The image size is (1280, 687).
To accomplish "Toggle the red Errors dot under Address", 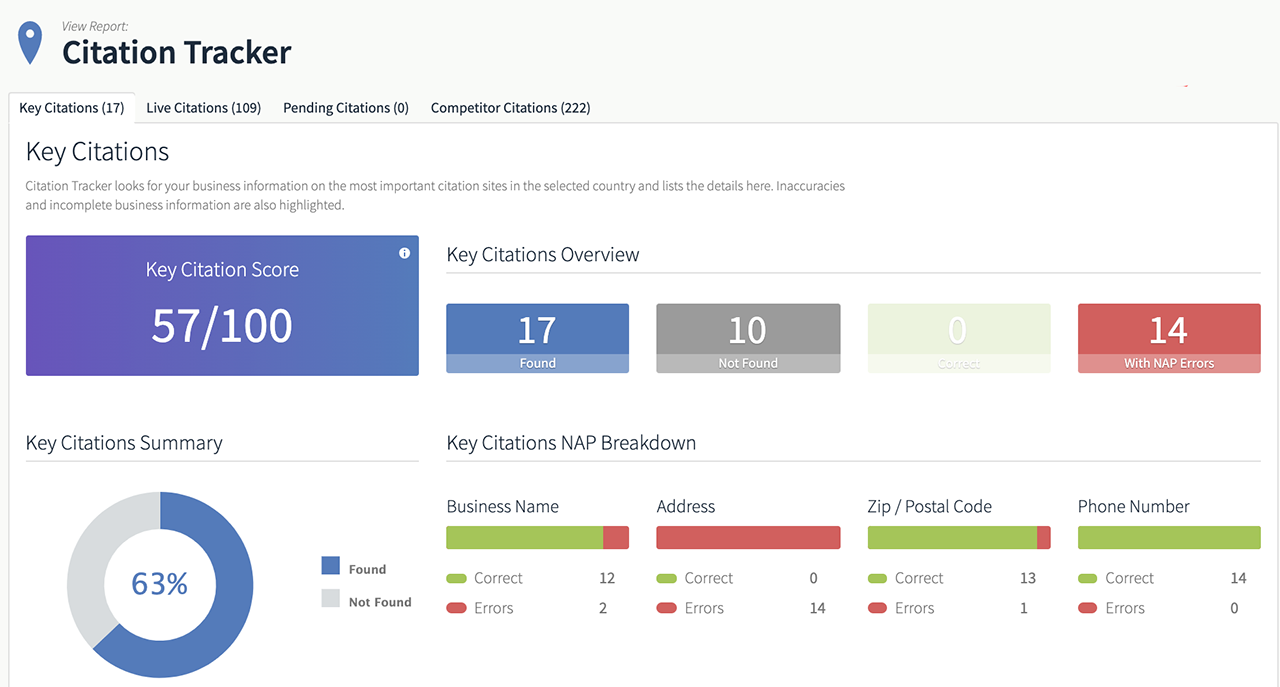I will pos(666,608).
